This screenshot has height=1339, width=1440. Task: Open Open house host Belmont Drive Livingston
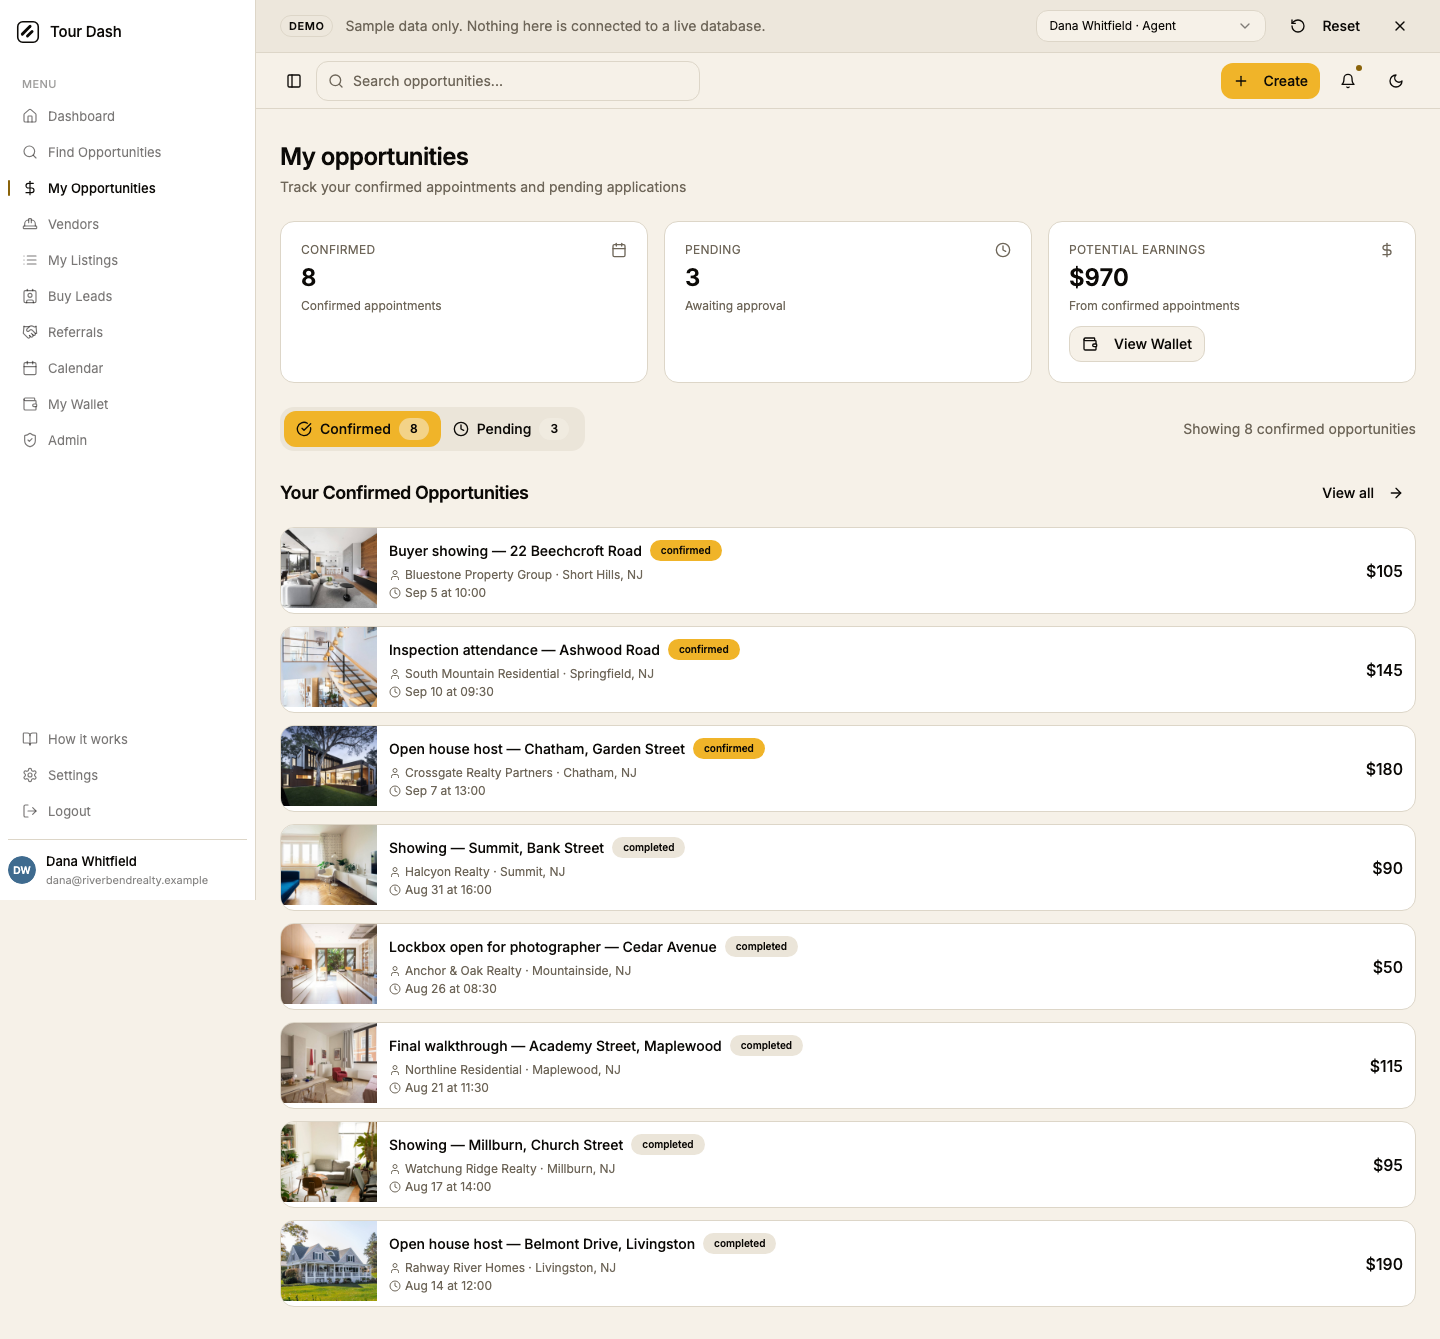(x=847, y=1263)
